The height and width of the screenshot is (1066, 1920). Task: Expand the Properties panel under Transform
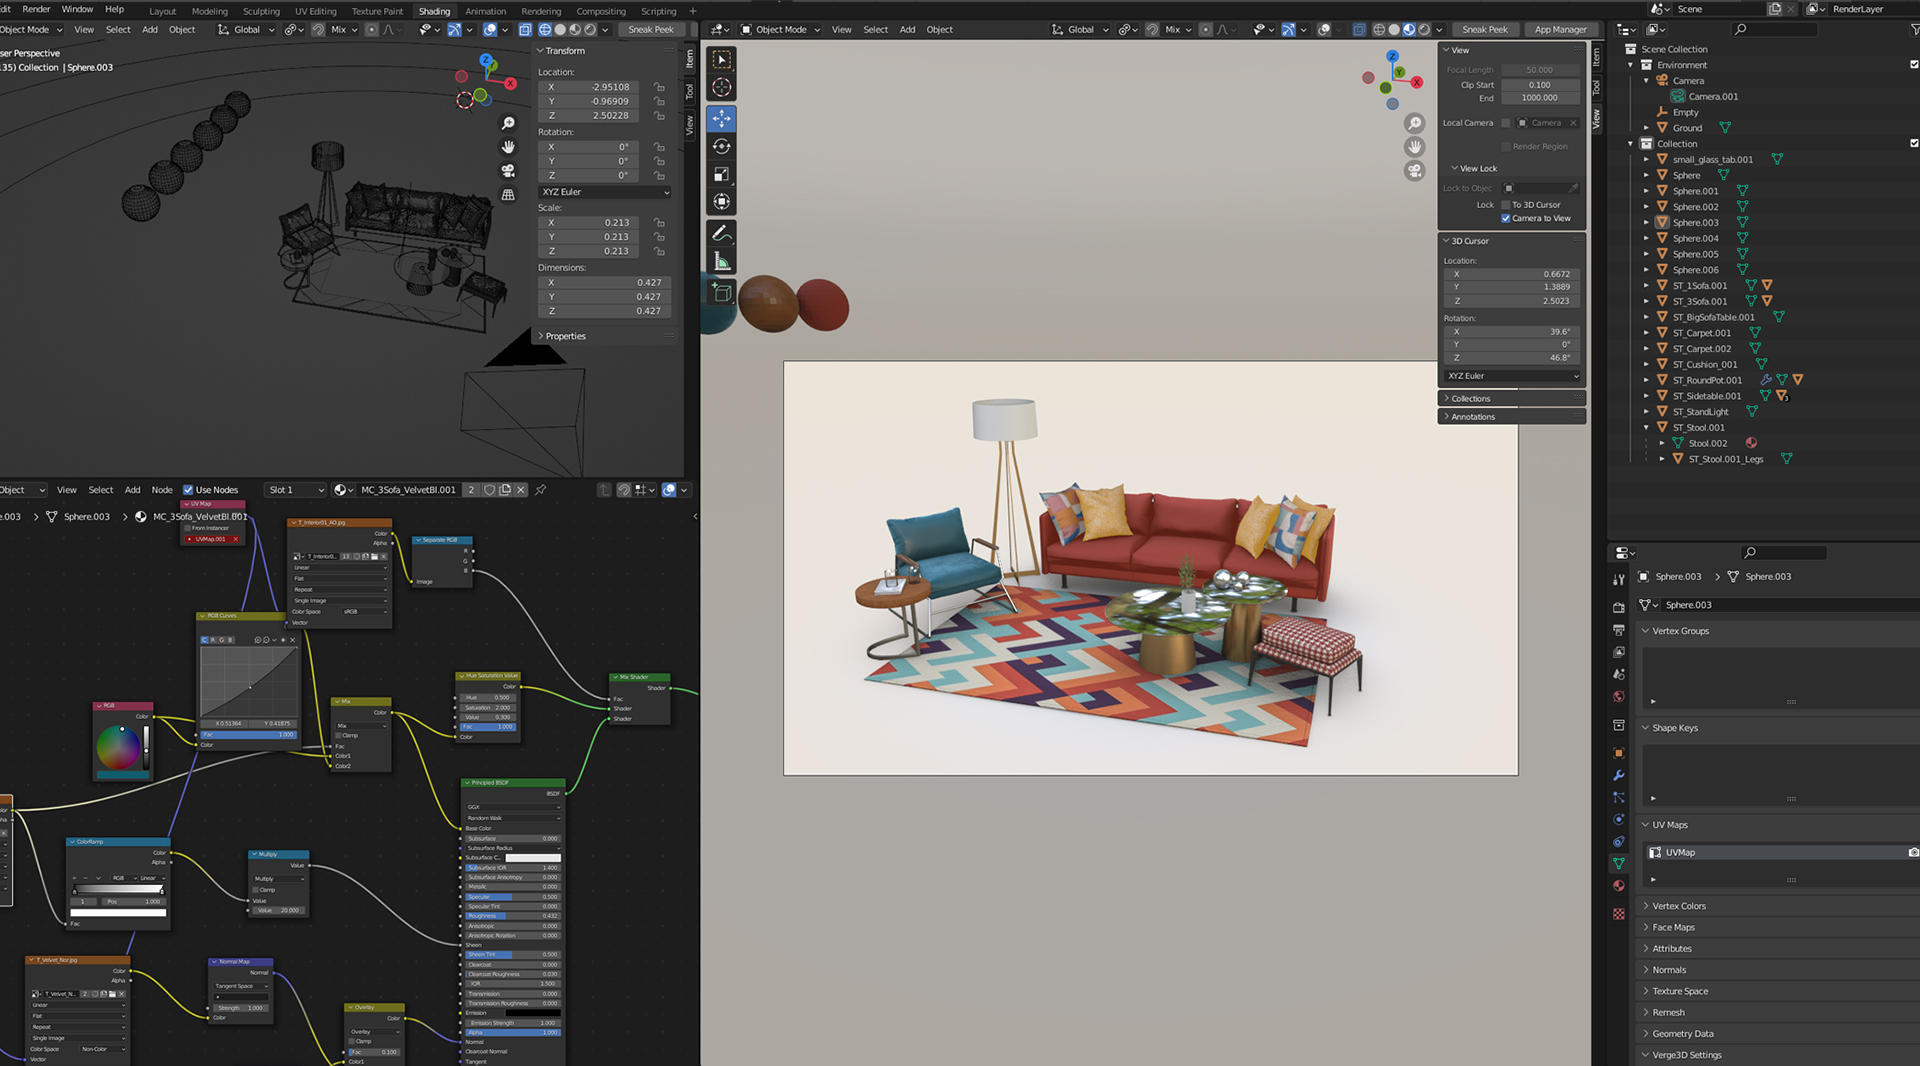(x=604, y=336)
